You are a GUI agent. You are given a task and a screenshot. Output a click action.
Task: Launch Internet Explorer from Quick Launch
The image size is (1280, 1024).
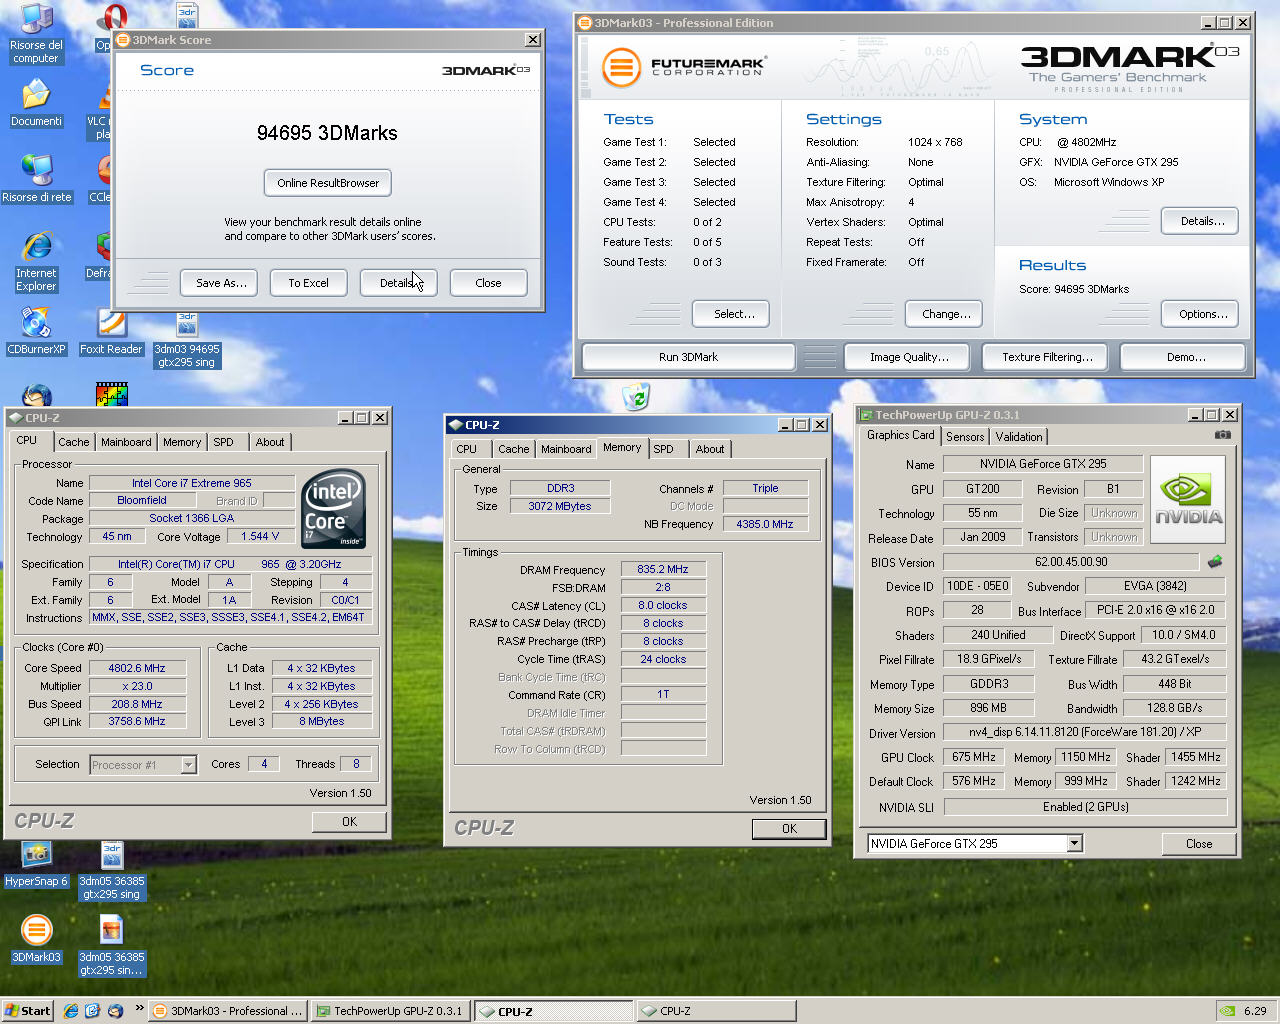pyautogui.click(x=71, y=1011)
